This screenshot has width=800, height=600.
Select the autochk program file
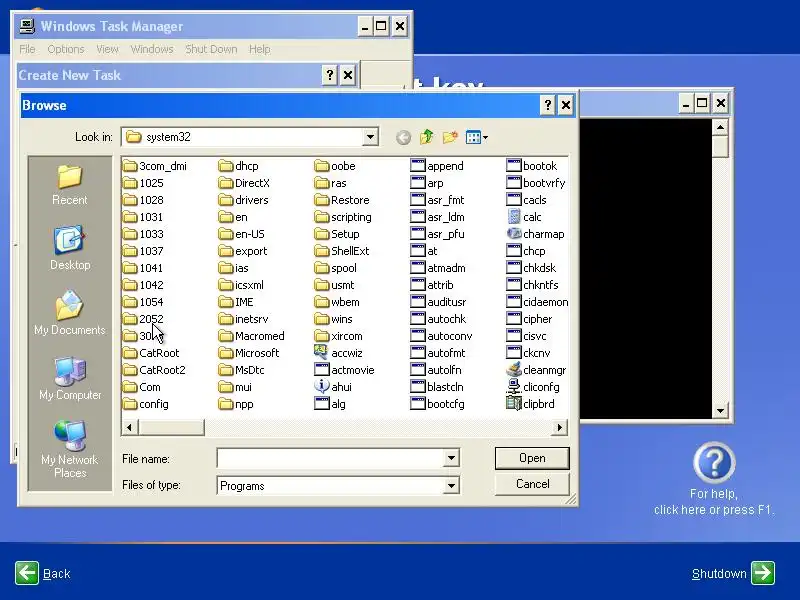439,319
